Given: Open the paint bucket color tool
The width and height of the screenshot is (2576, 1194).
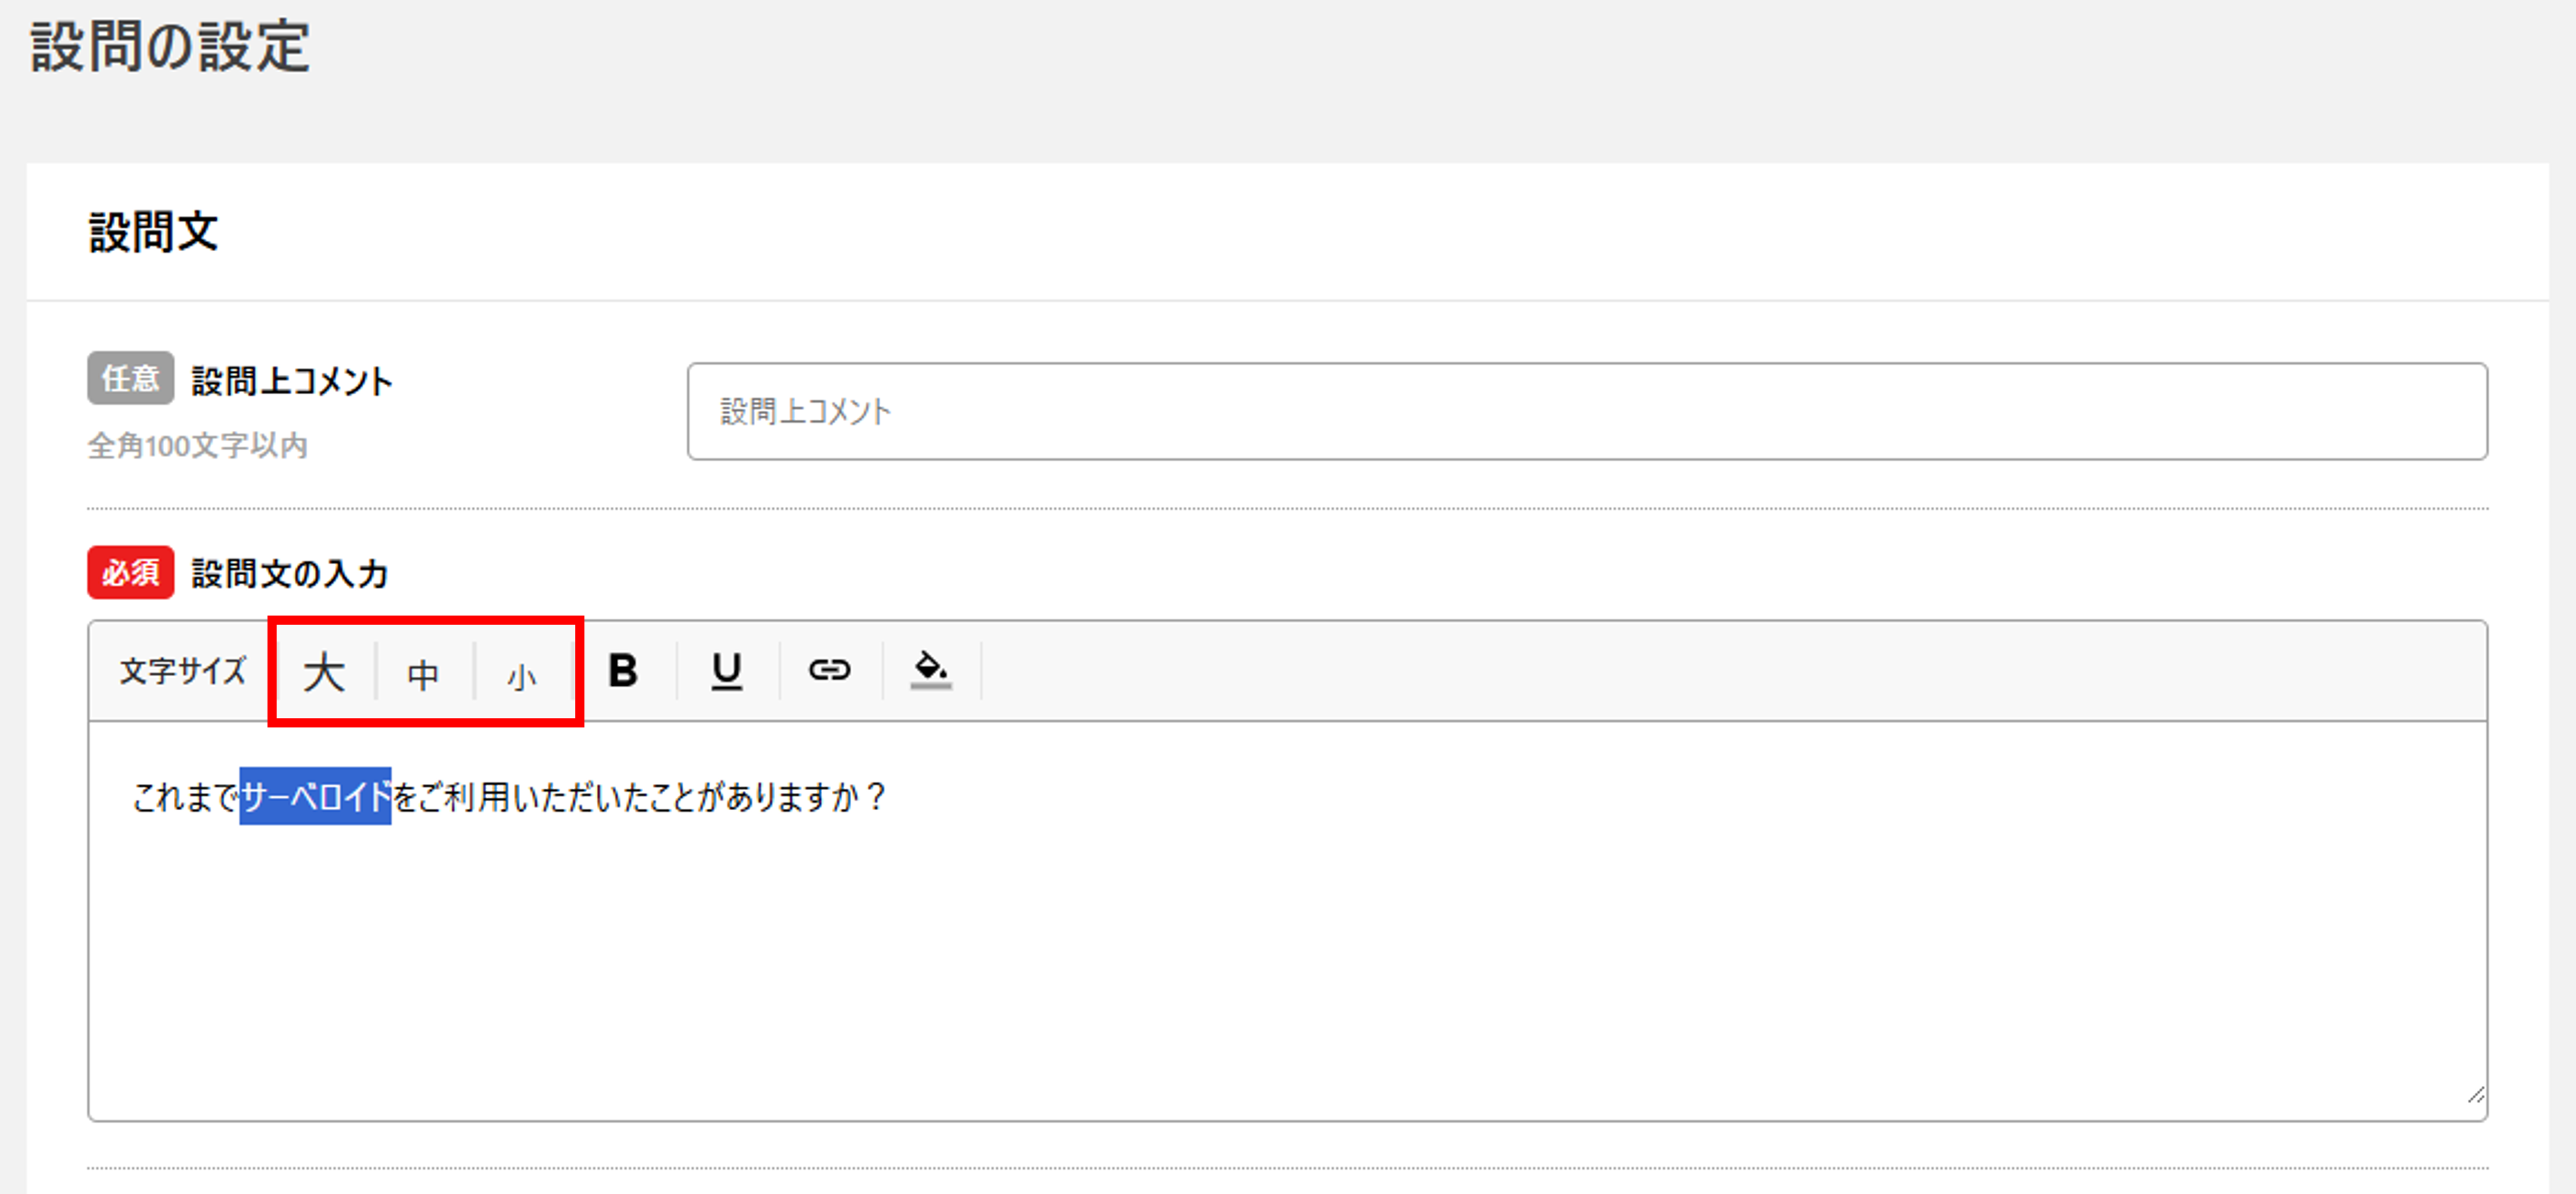Looking at the screenshot, I should click(930, 669).
